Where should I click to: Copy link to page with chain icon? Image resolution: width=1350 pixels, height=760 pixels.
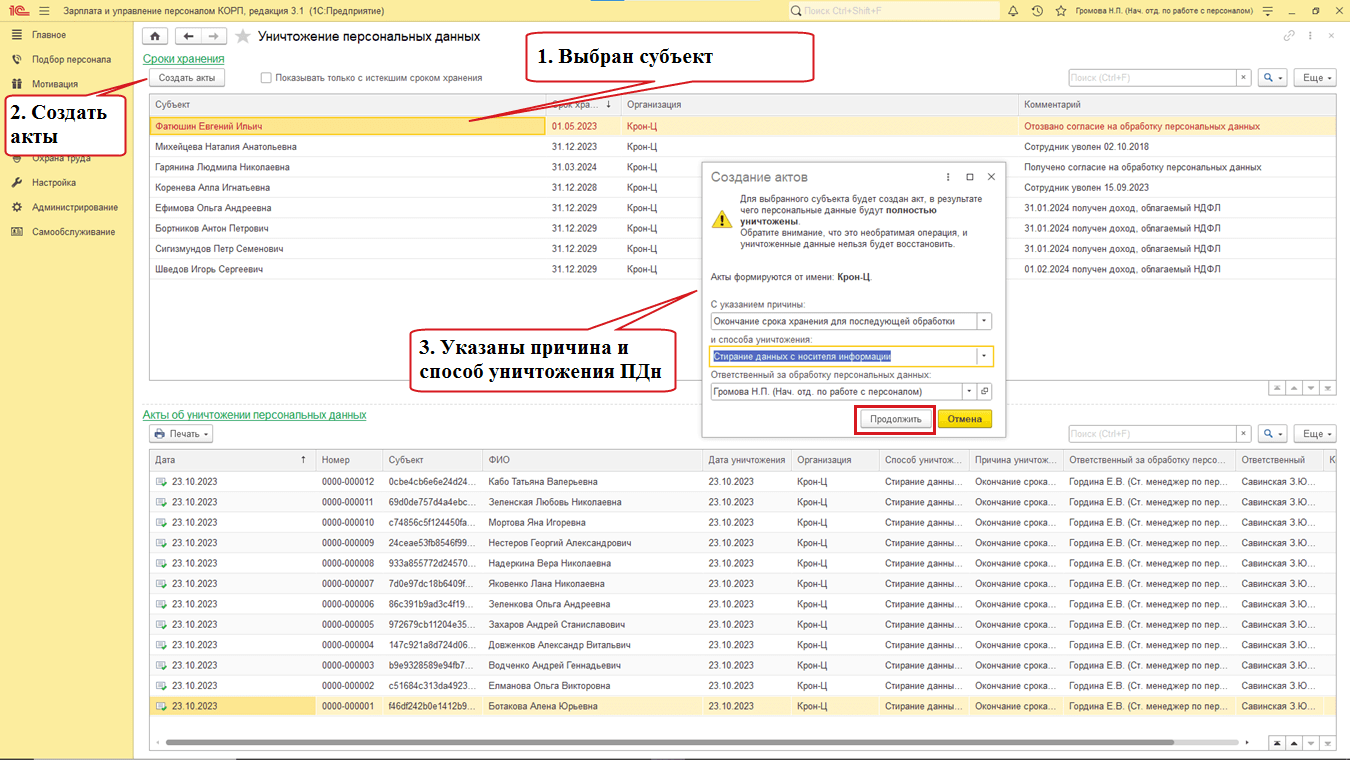coord(1289,36)
